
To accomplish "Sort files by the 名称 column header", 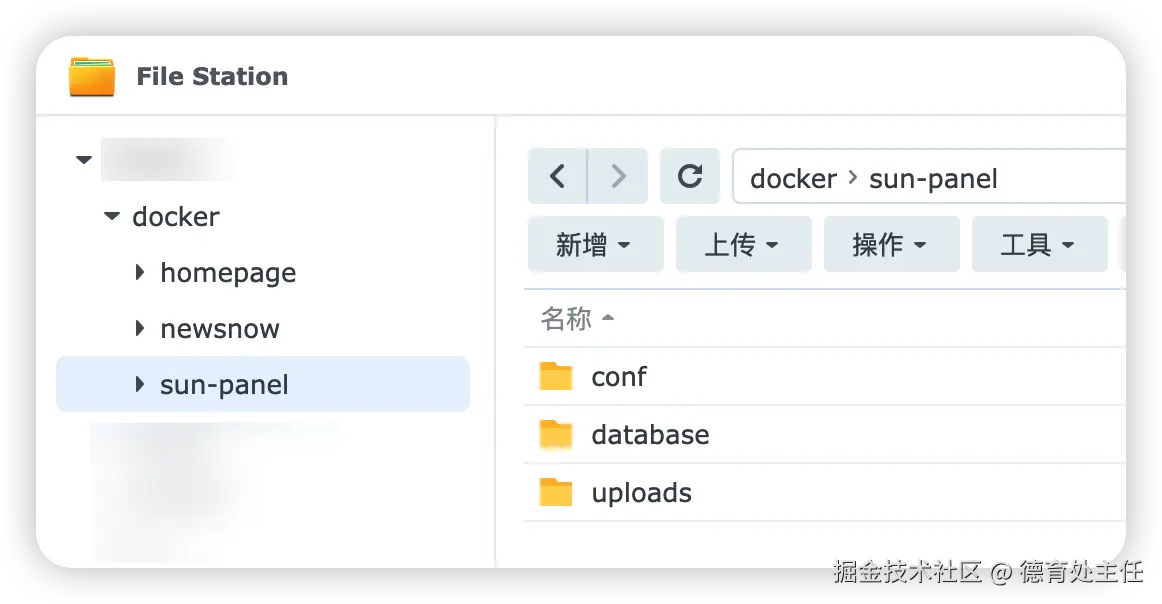I will click(x=567, y=319).
